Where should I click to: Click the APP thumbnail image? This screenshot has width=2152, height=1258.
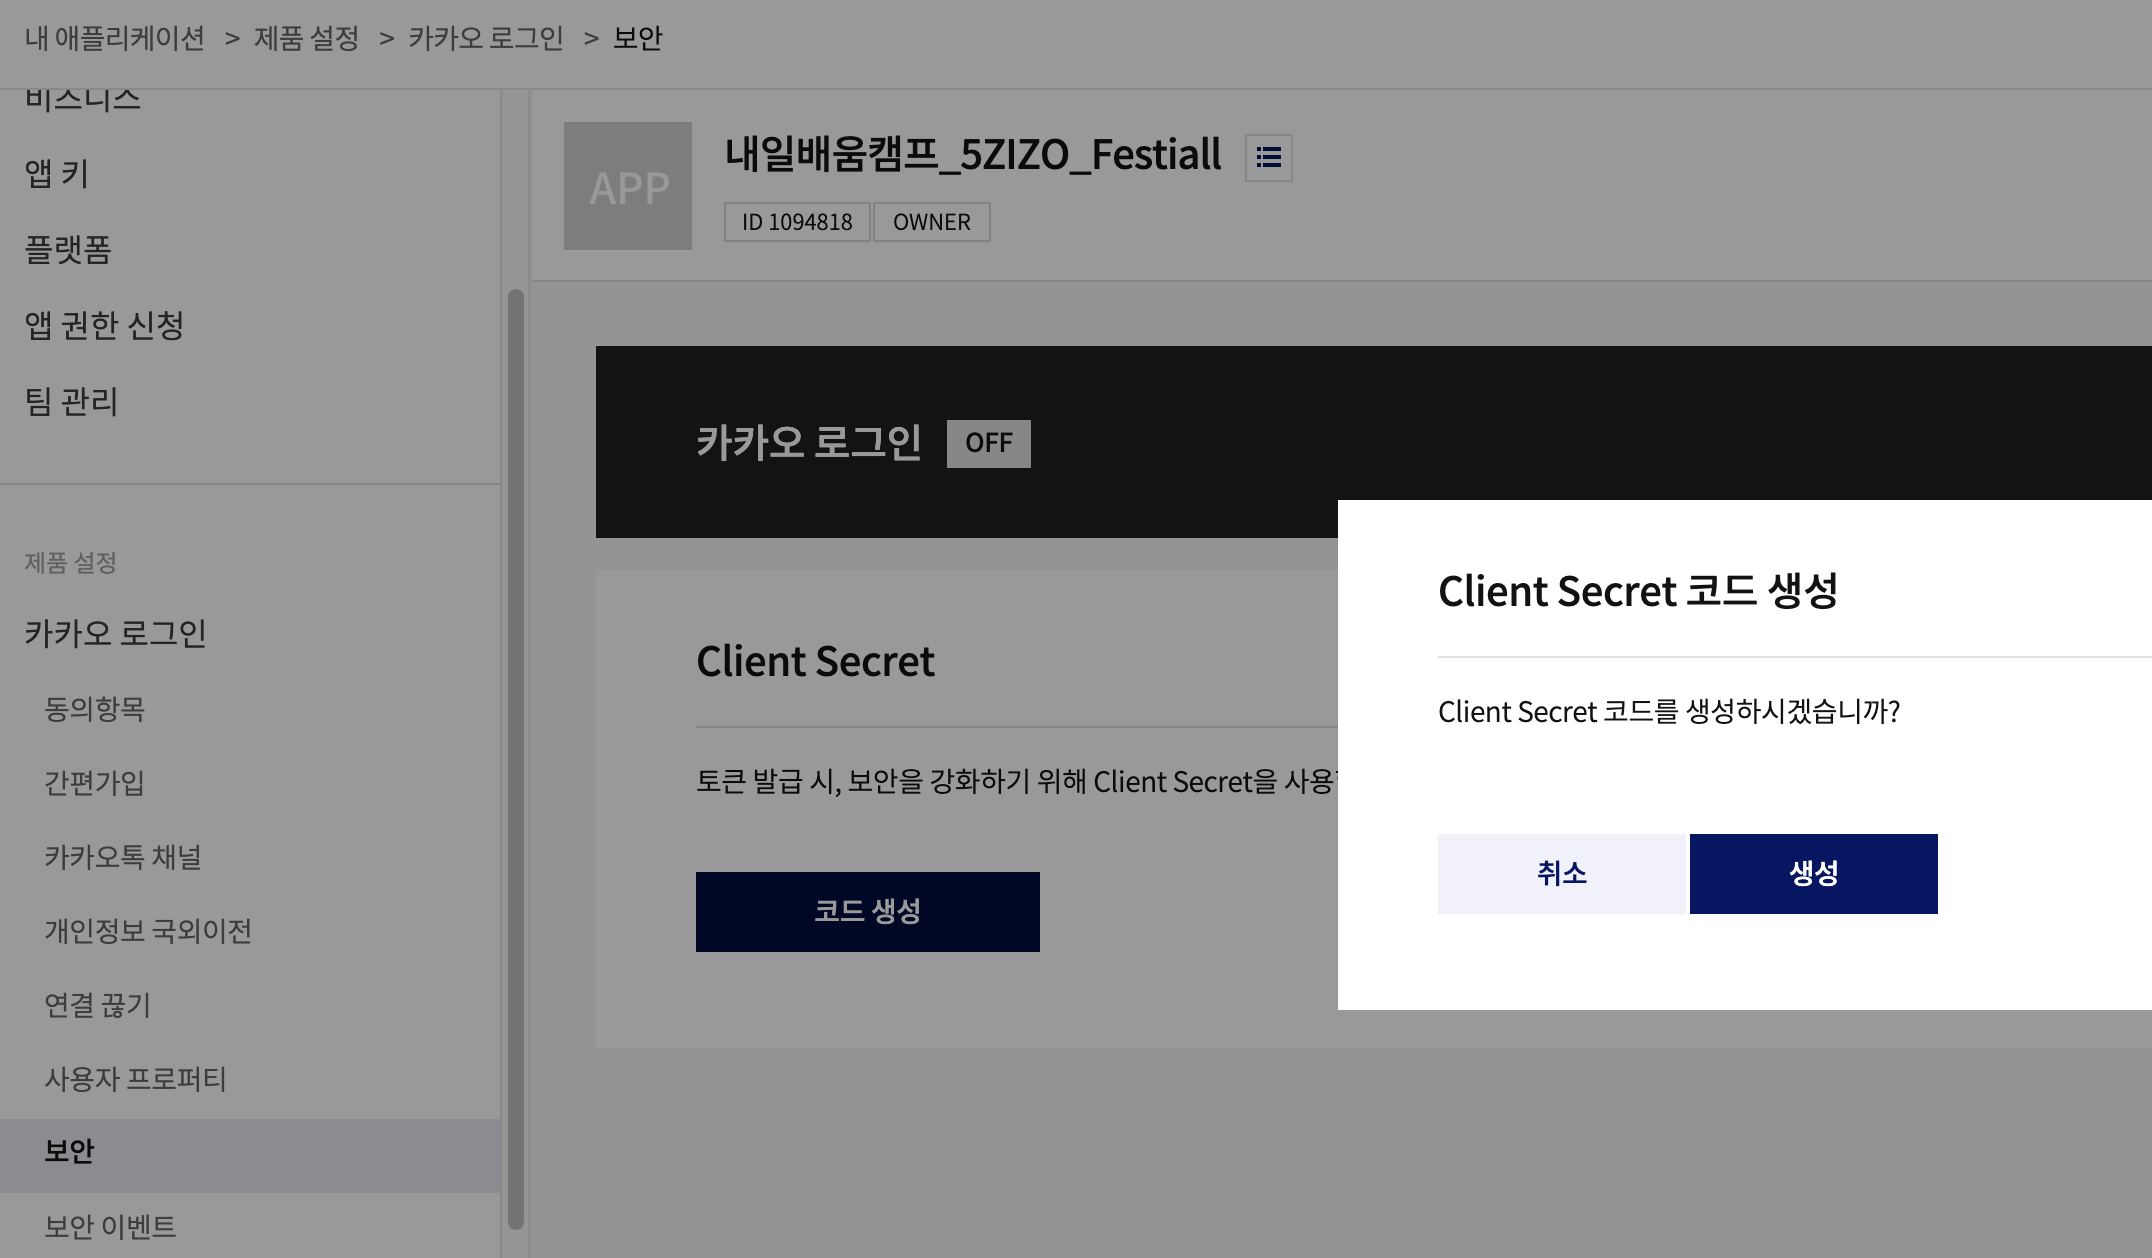pyautogui.click(x=627, y=186)
